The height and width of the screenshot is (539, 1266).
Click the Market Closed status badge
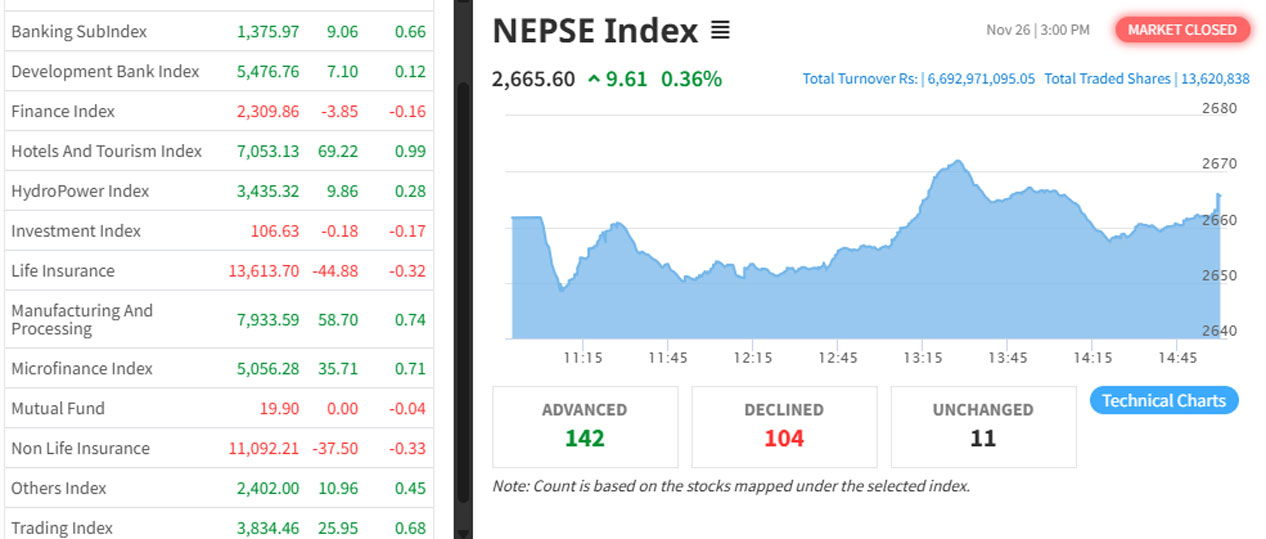coord(1182,30)
